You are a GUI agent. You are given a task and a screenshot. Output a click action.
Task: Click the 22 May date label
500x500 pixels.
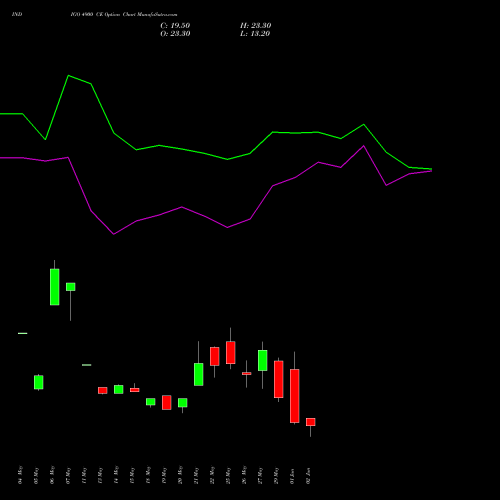(x=212, y=475)
